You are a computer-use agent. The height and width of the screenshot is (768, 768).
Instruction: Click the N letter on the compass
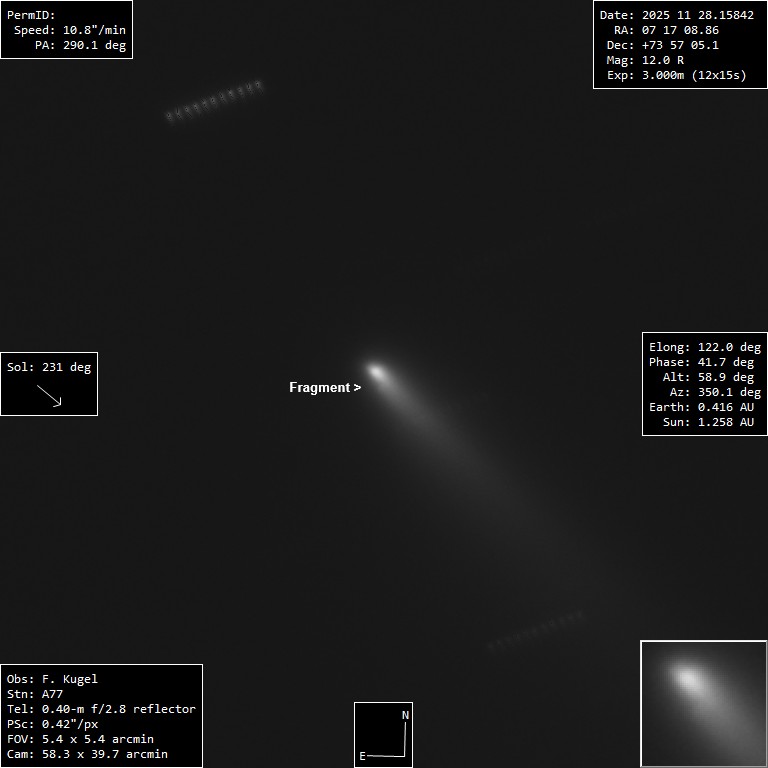click(405, 715)
